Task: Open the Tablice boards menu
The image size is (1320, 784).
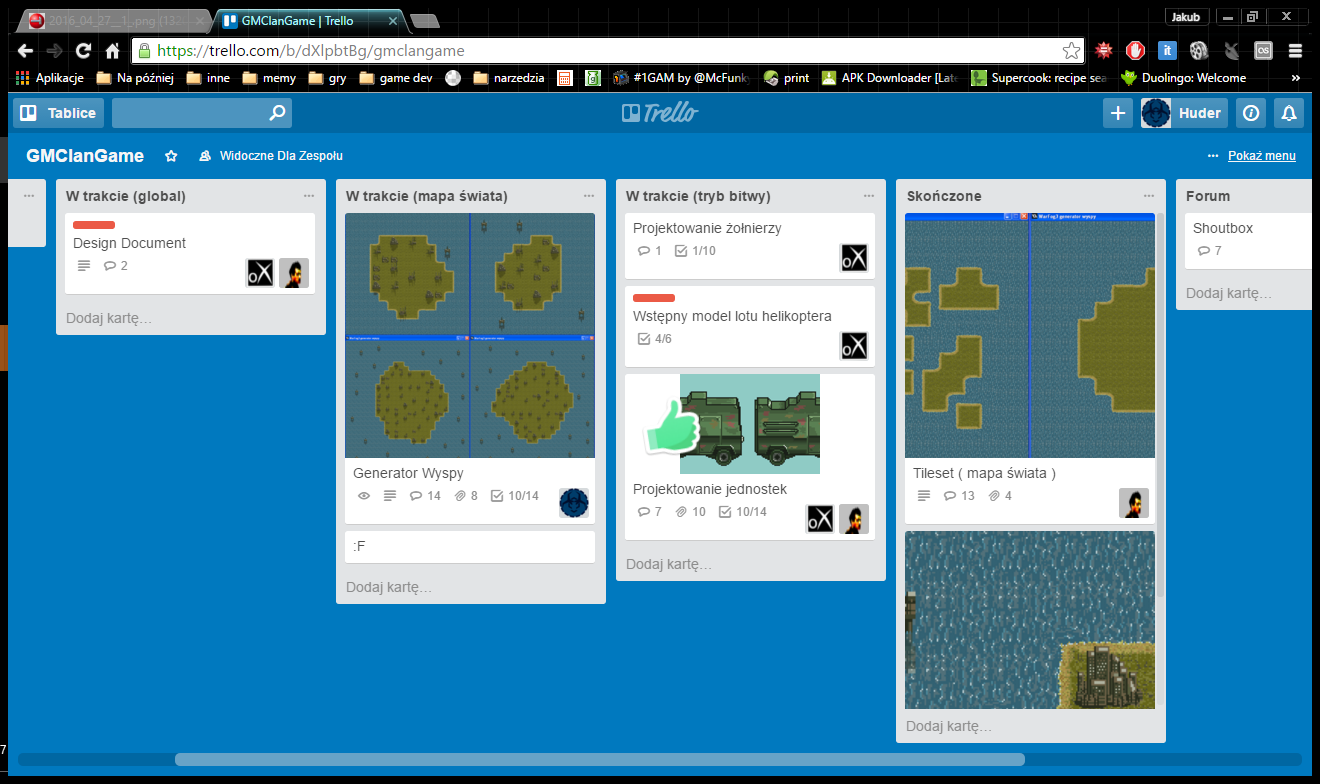Action: (59, 113)
